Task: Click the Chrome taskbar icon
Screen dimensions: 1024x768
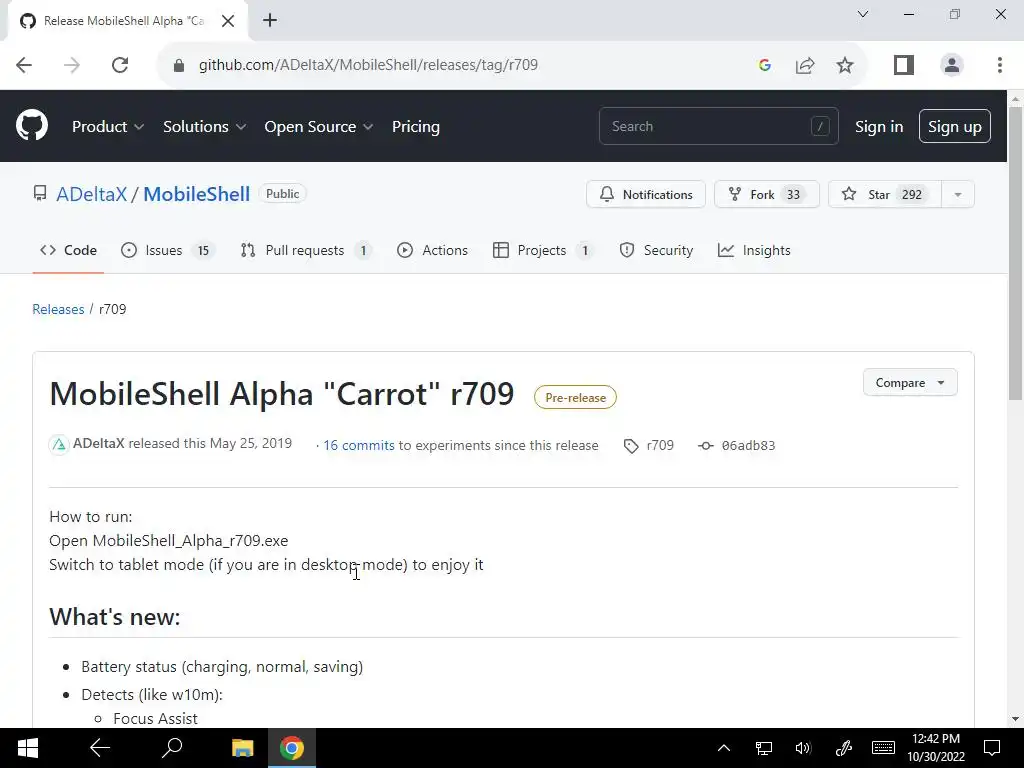Action: pos(292,748)
